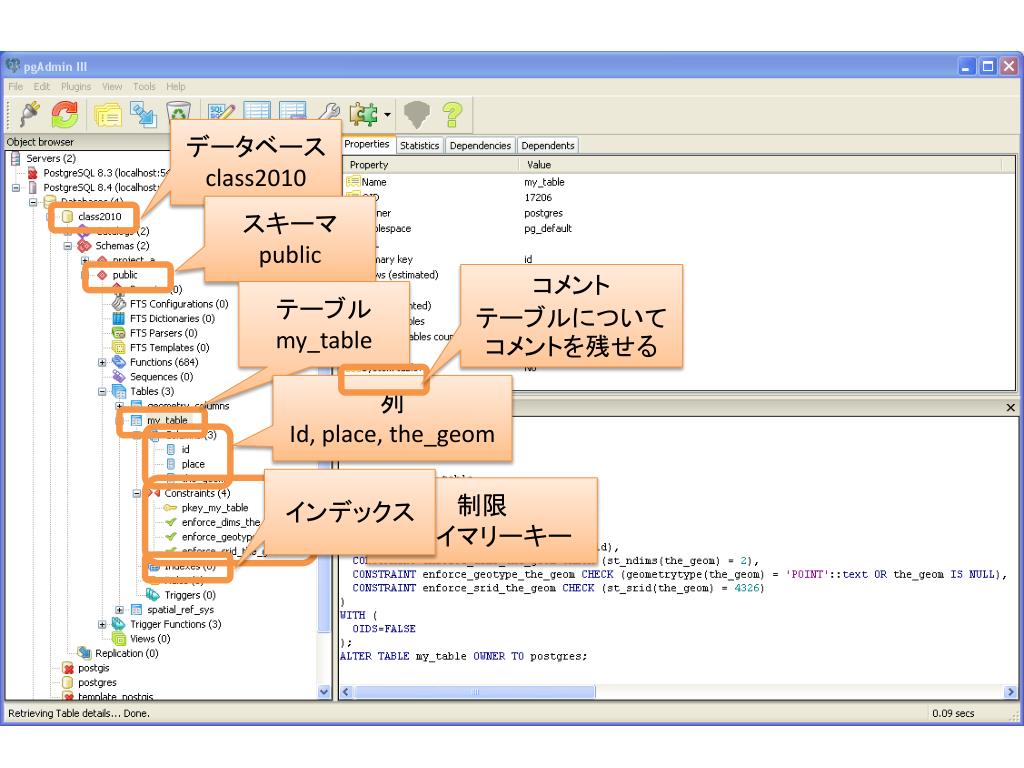Open the View menu
The image size is (1024, 768).
tap(112, 86)
